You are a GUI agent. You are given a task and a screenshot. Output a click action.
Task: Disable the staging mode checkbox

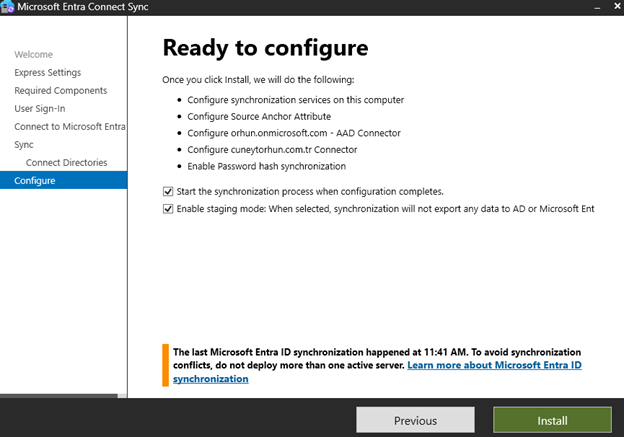[x=167, y=209]
